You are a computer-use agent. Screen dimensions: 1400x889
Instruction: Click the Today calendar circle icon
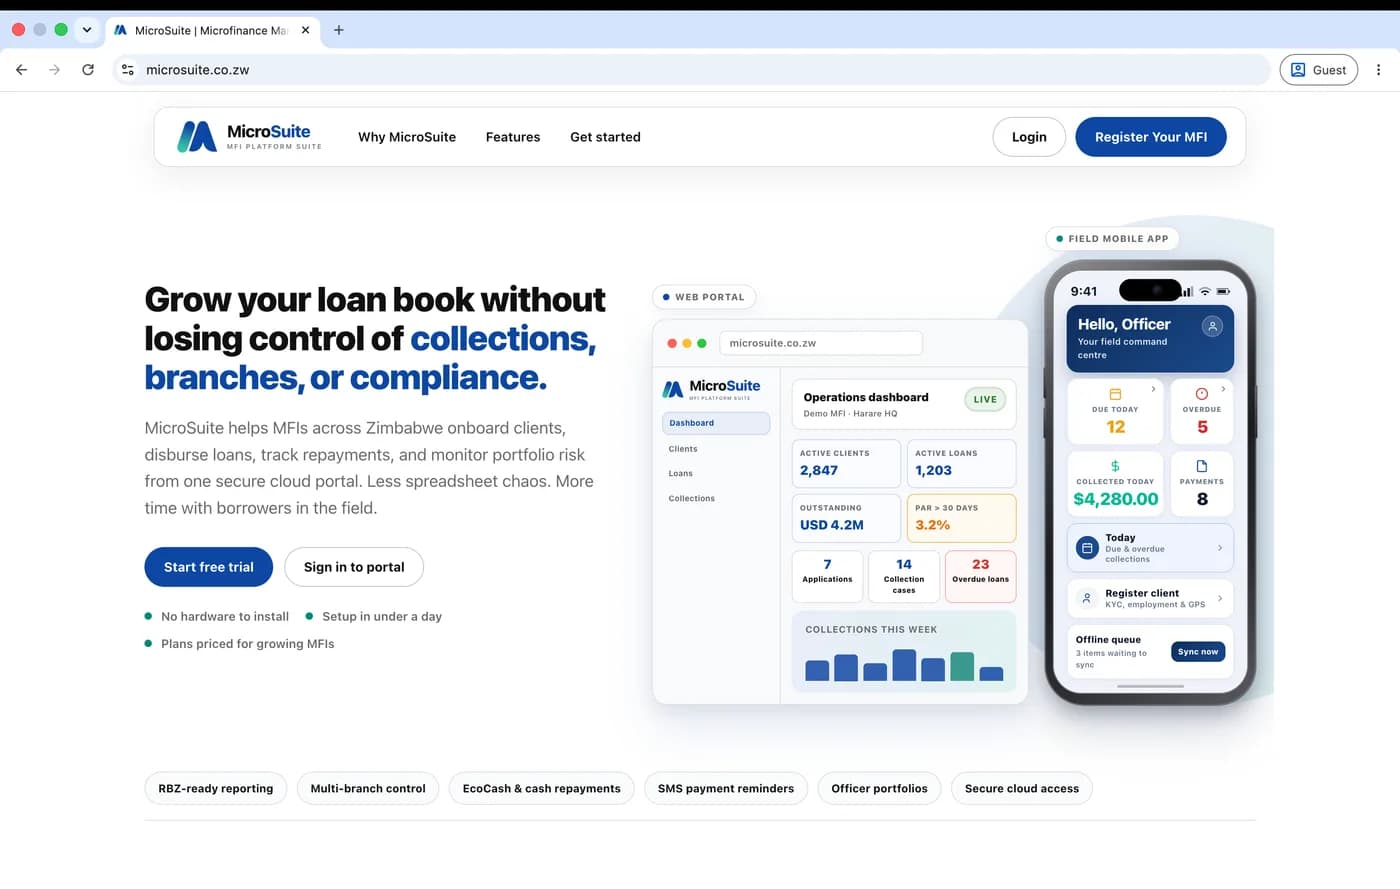1087,548
